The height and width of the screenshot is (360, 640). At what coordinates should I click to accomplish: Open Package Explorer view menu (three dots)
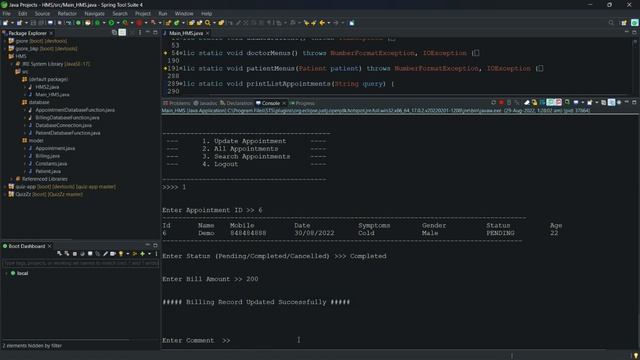click(140, 33)
